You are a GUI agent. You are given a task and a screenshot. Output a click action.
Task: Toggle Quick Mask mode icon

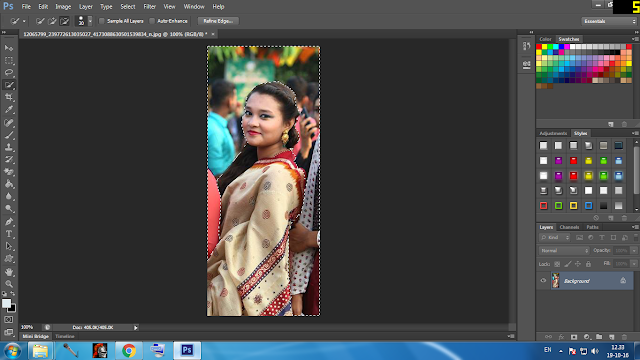click(9, 320)
